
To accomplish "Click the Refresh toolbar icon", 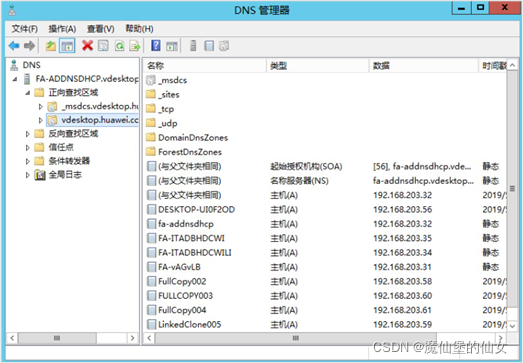I will [119, 46].
